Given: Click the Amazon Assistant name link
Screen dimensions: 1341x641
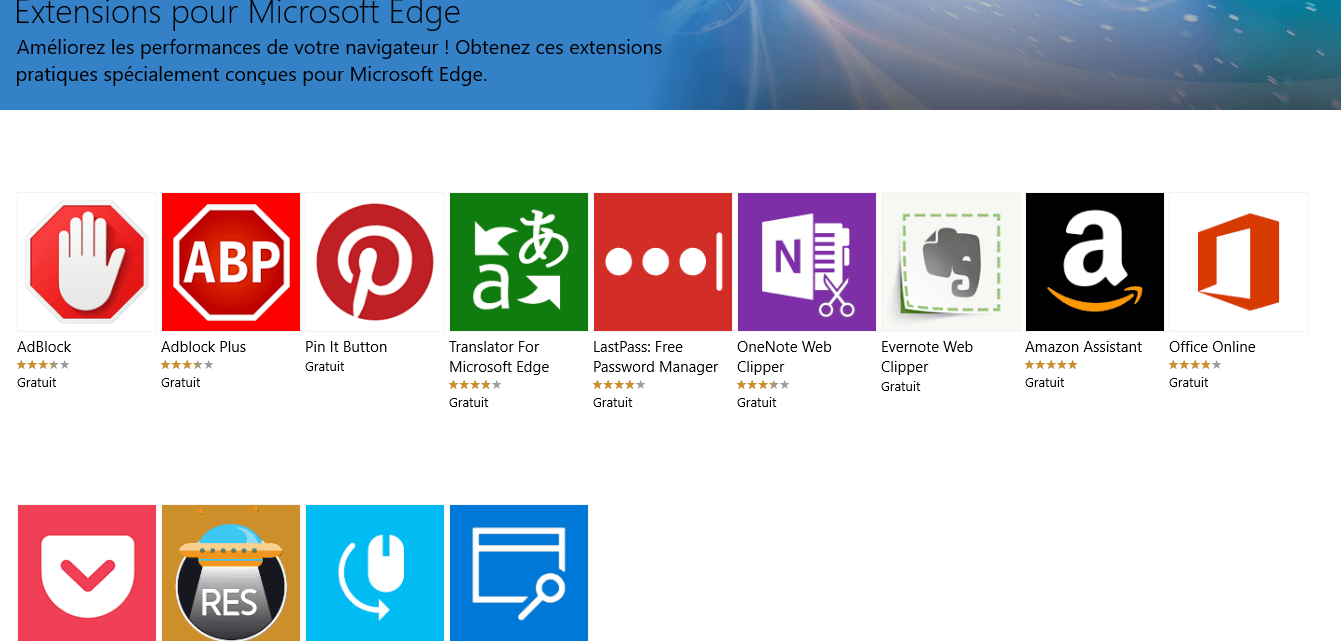Looking at the screenshot, I should click(1083, 347).
